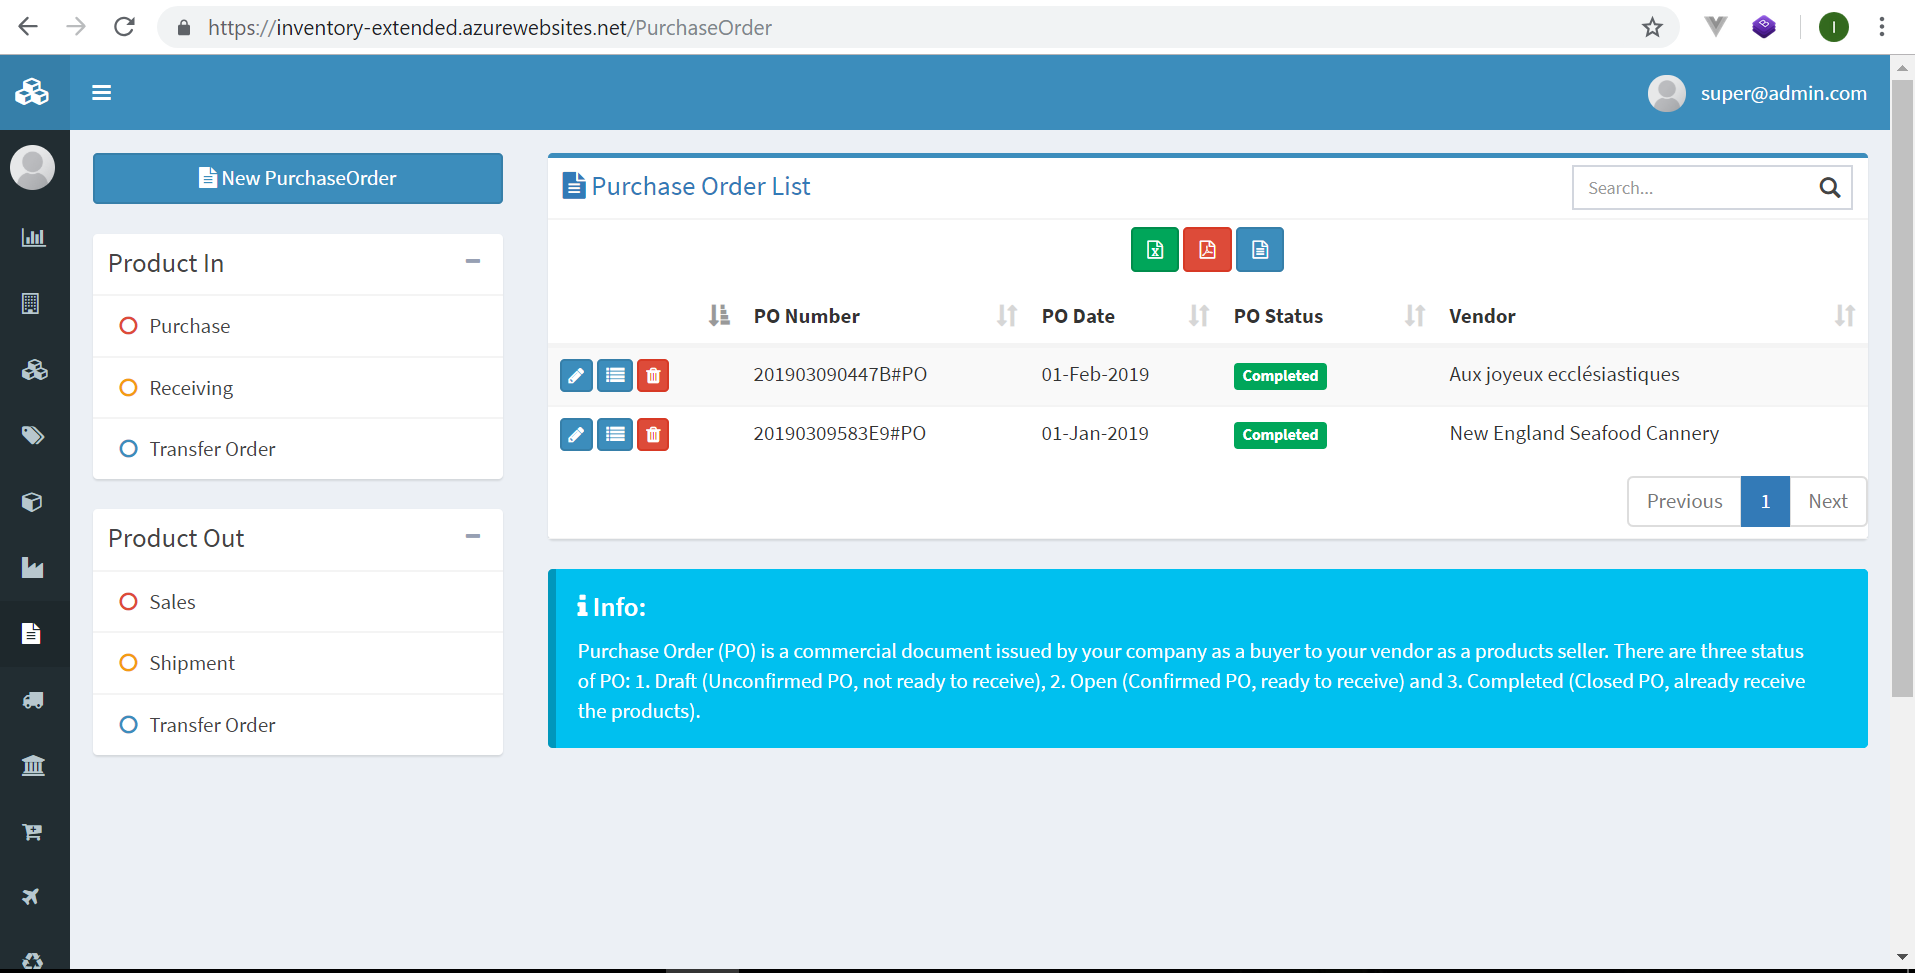The width and height of the screenshot is (1915, 973).
Task: Export the list as CSV document
Action: coord(1259,249)
